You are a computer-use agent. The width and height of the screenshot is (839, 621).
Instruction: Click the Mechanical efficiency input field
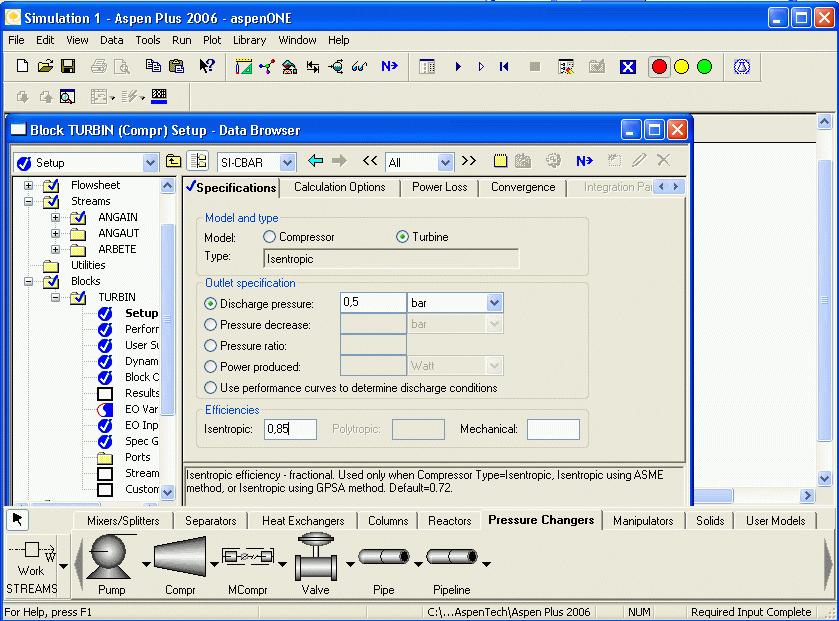pos(553,429)
